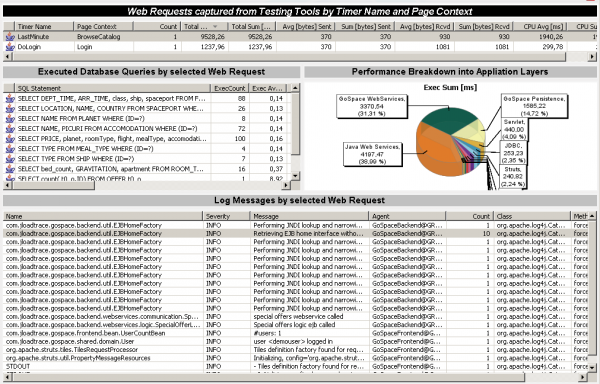Click the icon beside the DoLogin row
600x384 pixels.
[x=9, y=47]
